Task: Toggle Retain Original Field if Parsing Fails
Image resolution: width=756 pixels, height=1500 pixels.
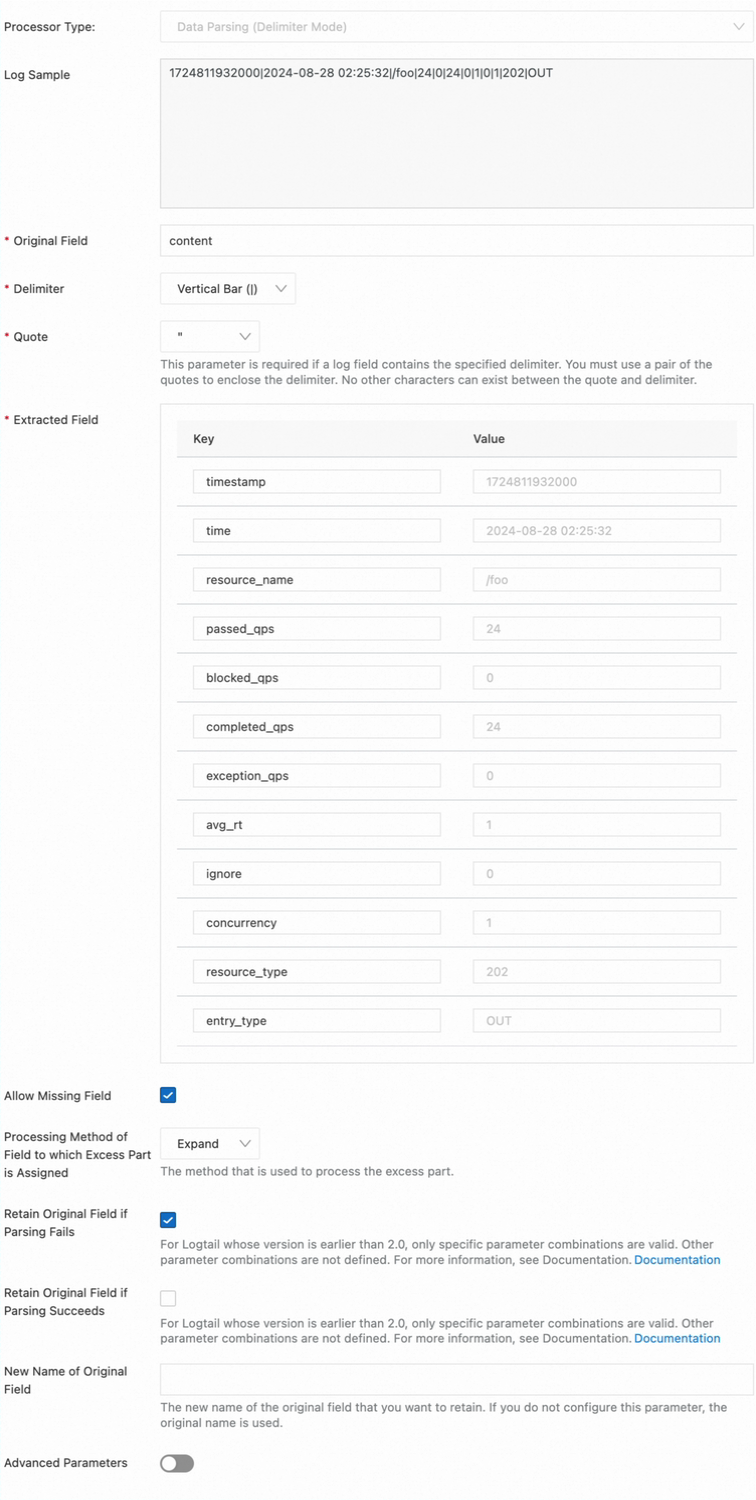Action: [x=168, y=1220]
